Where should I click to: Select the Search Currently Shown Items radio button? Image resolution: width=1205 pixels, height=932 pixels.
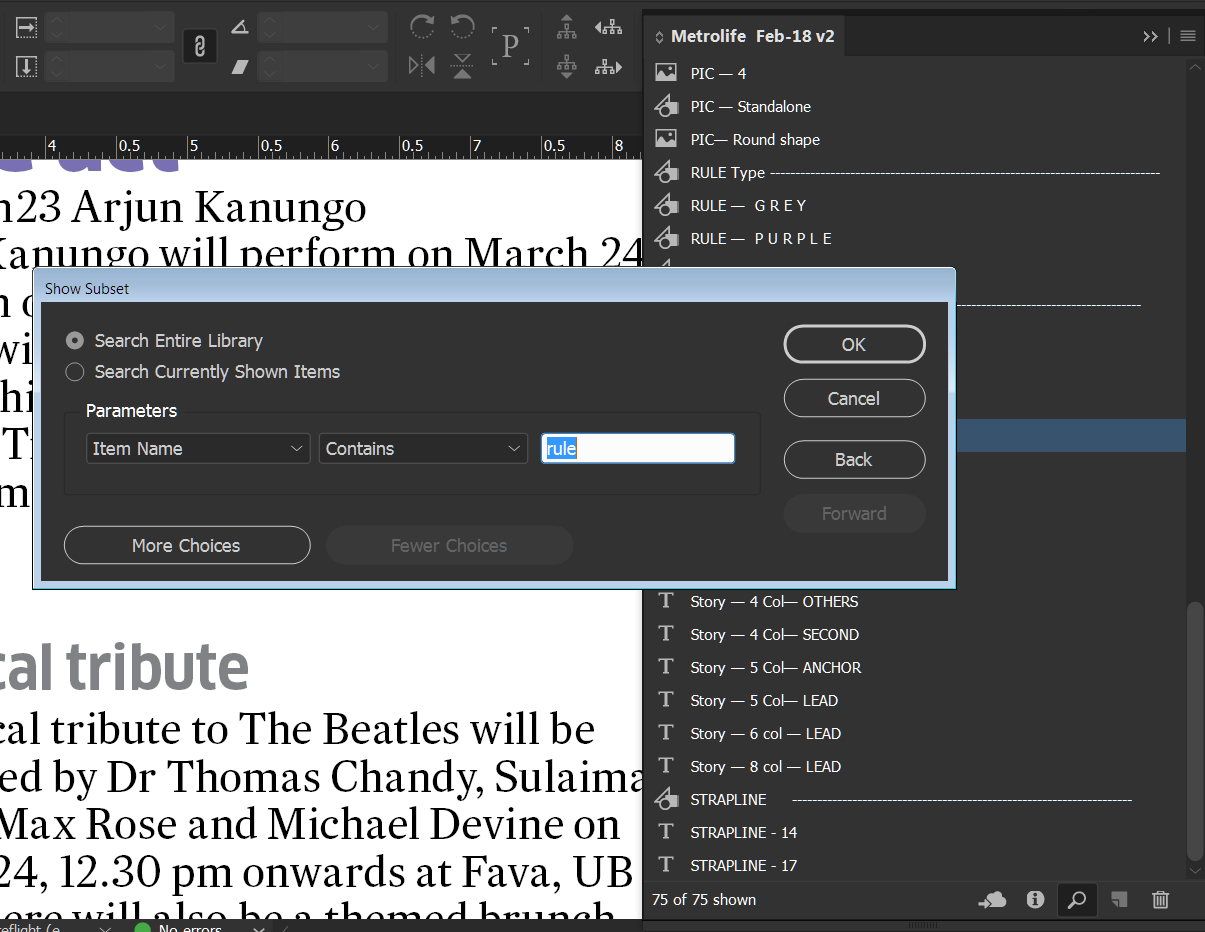pyautogui.click(x=74, y=372)
